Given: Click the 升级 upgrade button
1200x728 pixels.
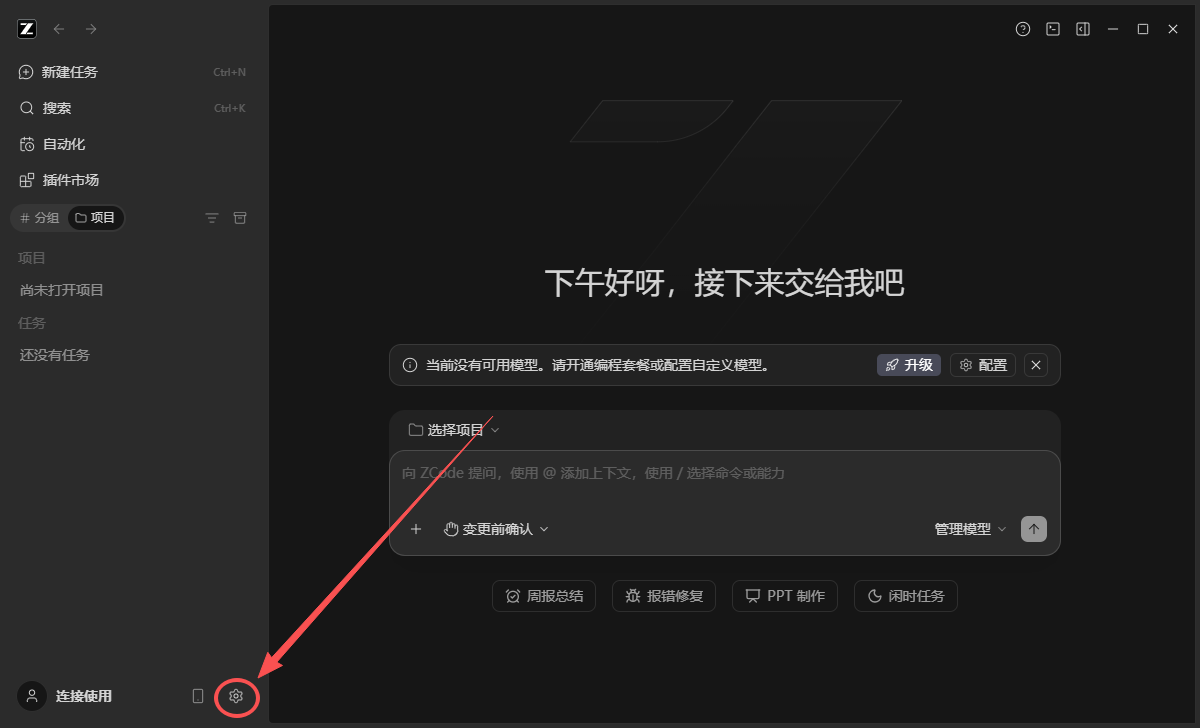Looking at the screenshot, I should coord(909,365).
